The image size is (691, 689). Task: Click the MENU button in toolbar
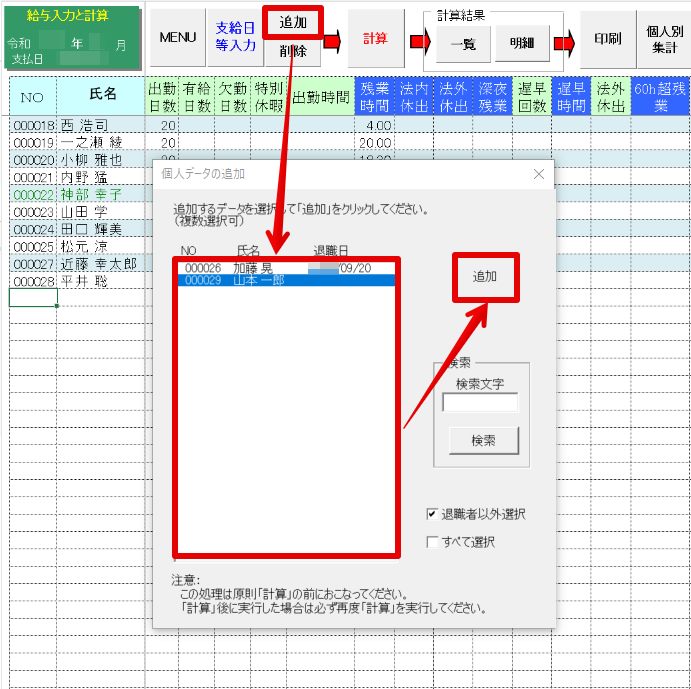point(177,38)
